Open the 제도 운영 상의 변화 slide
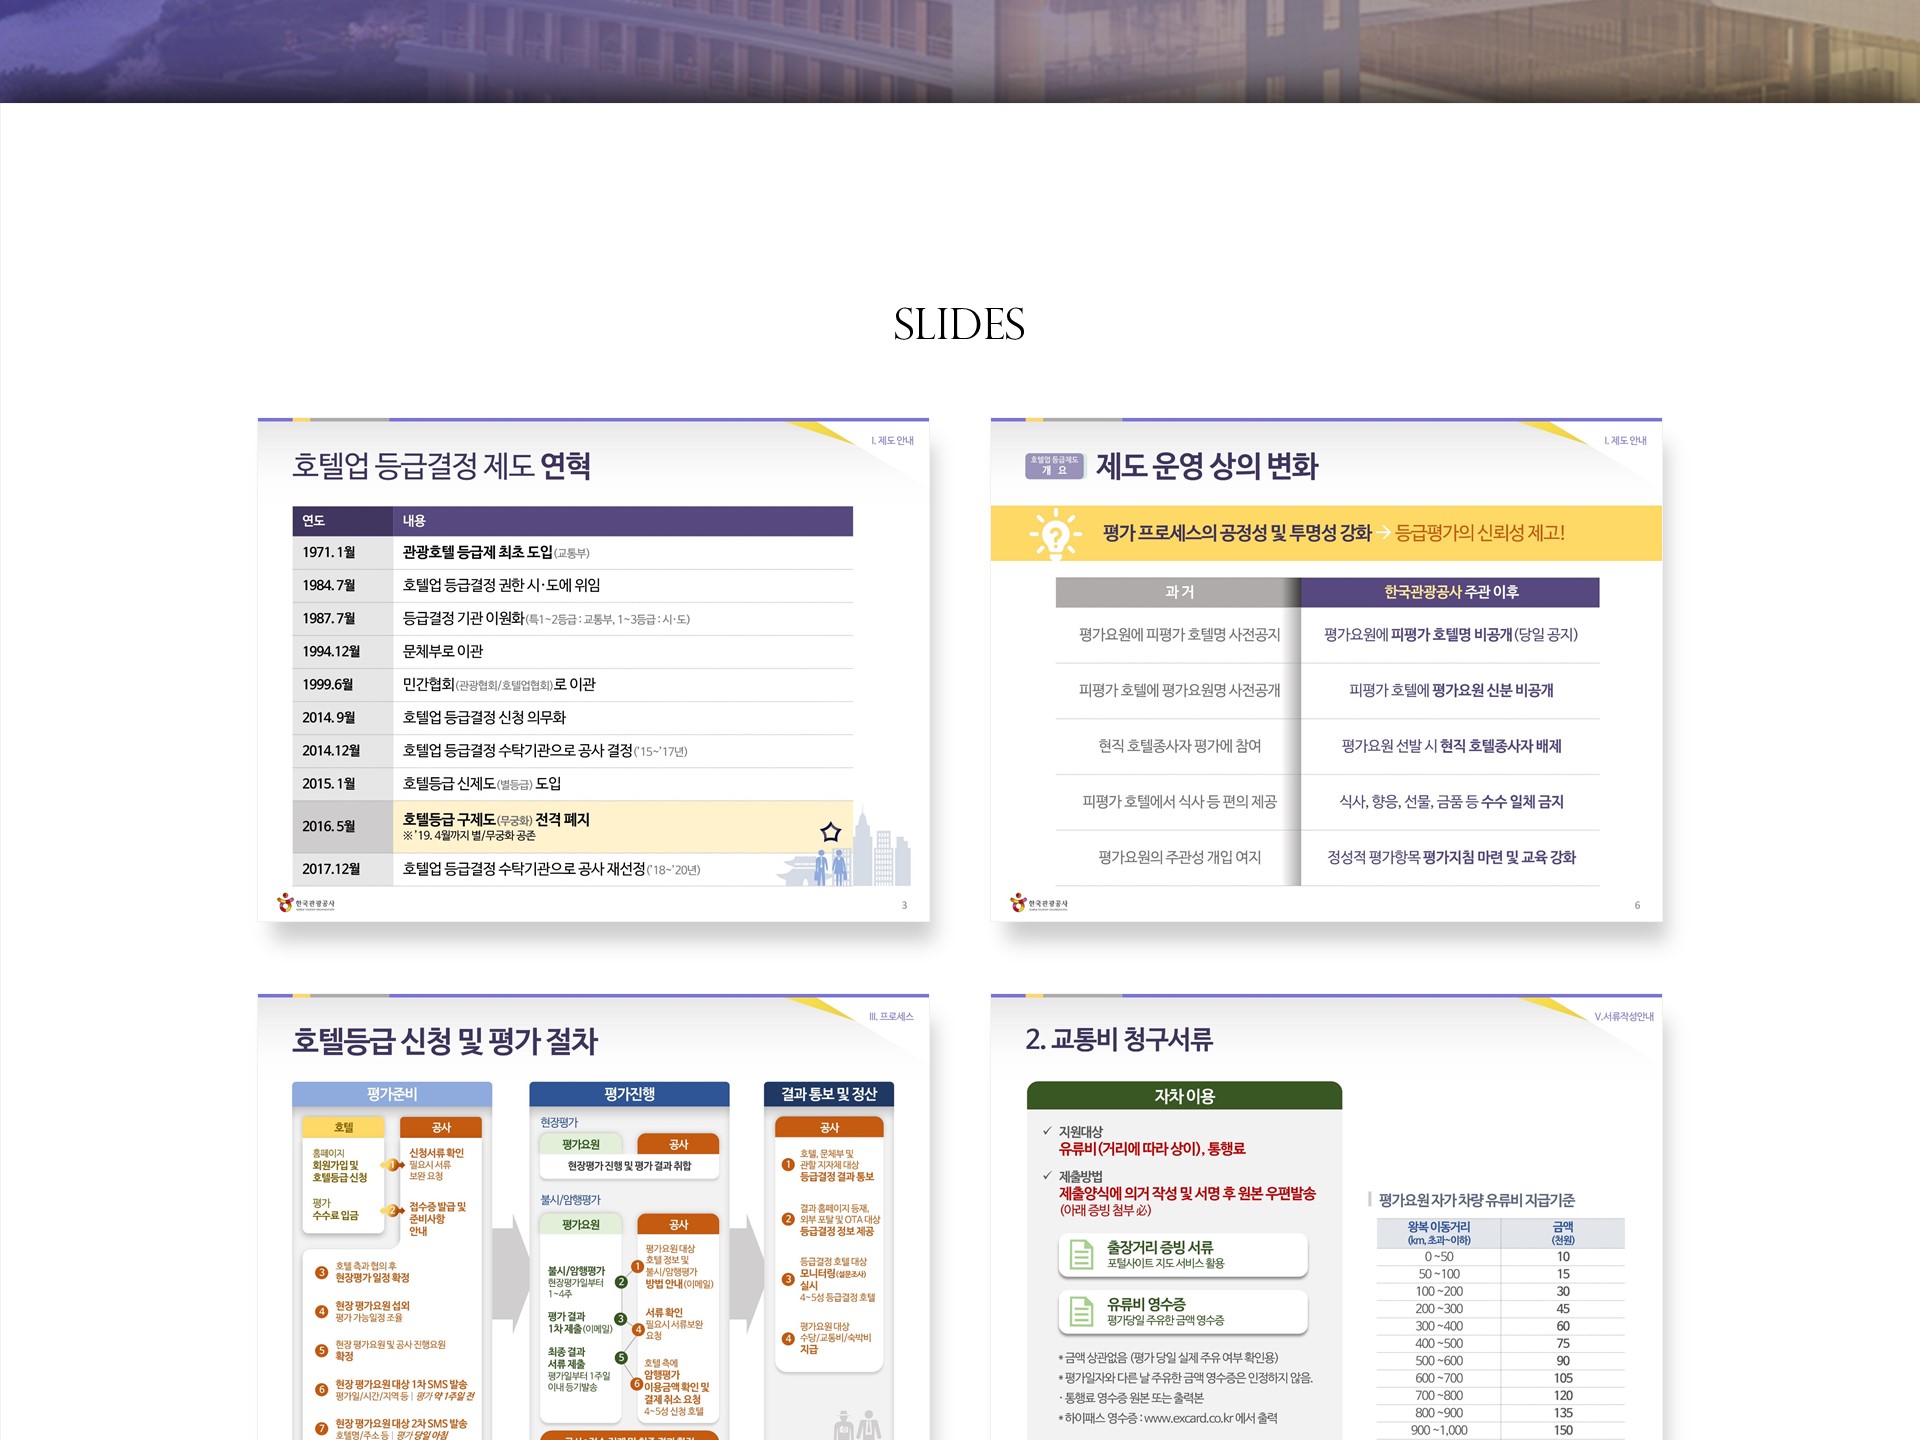 1326,669
